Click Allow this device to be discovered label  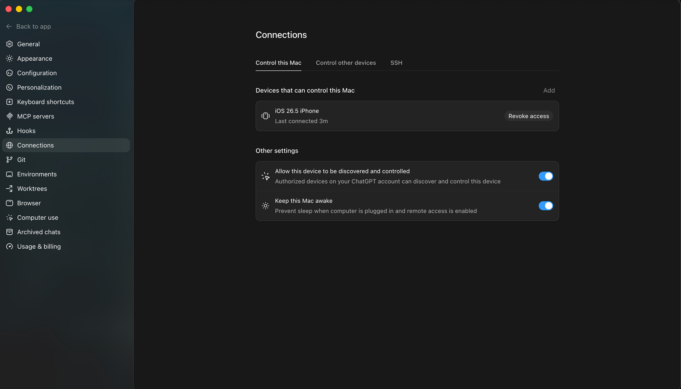[x=342, y=171]
